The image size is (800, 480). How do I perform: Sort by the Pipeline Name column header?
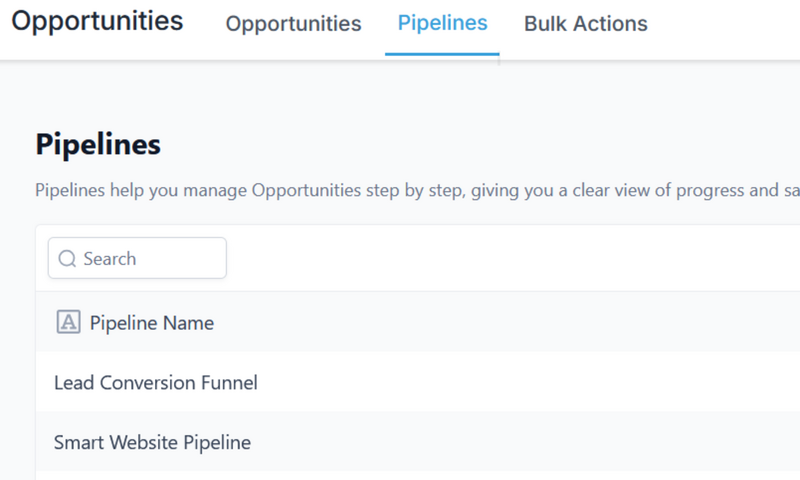click(152, 323)
